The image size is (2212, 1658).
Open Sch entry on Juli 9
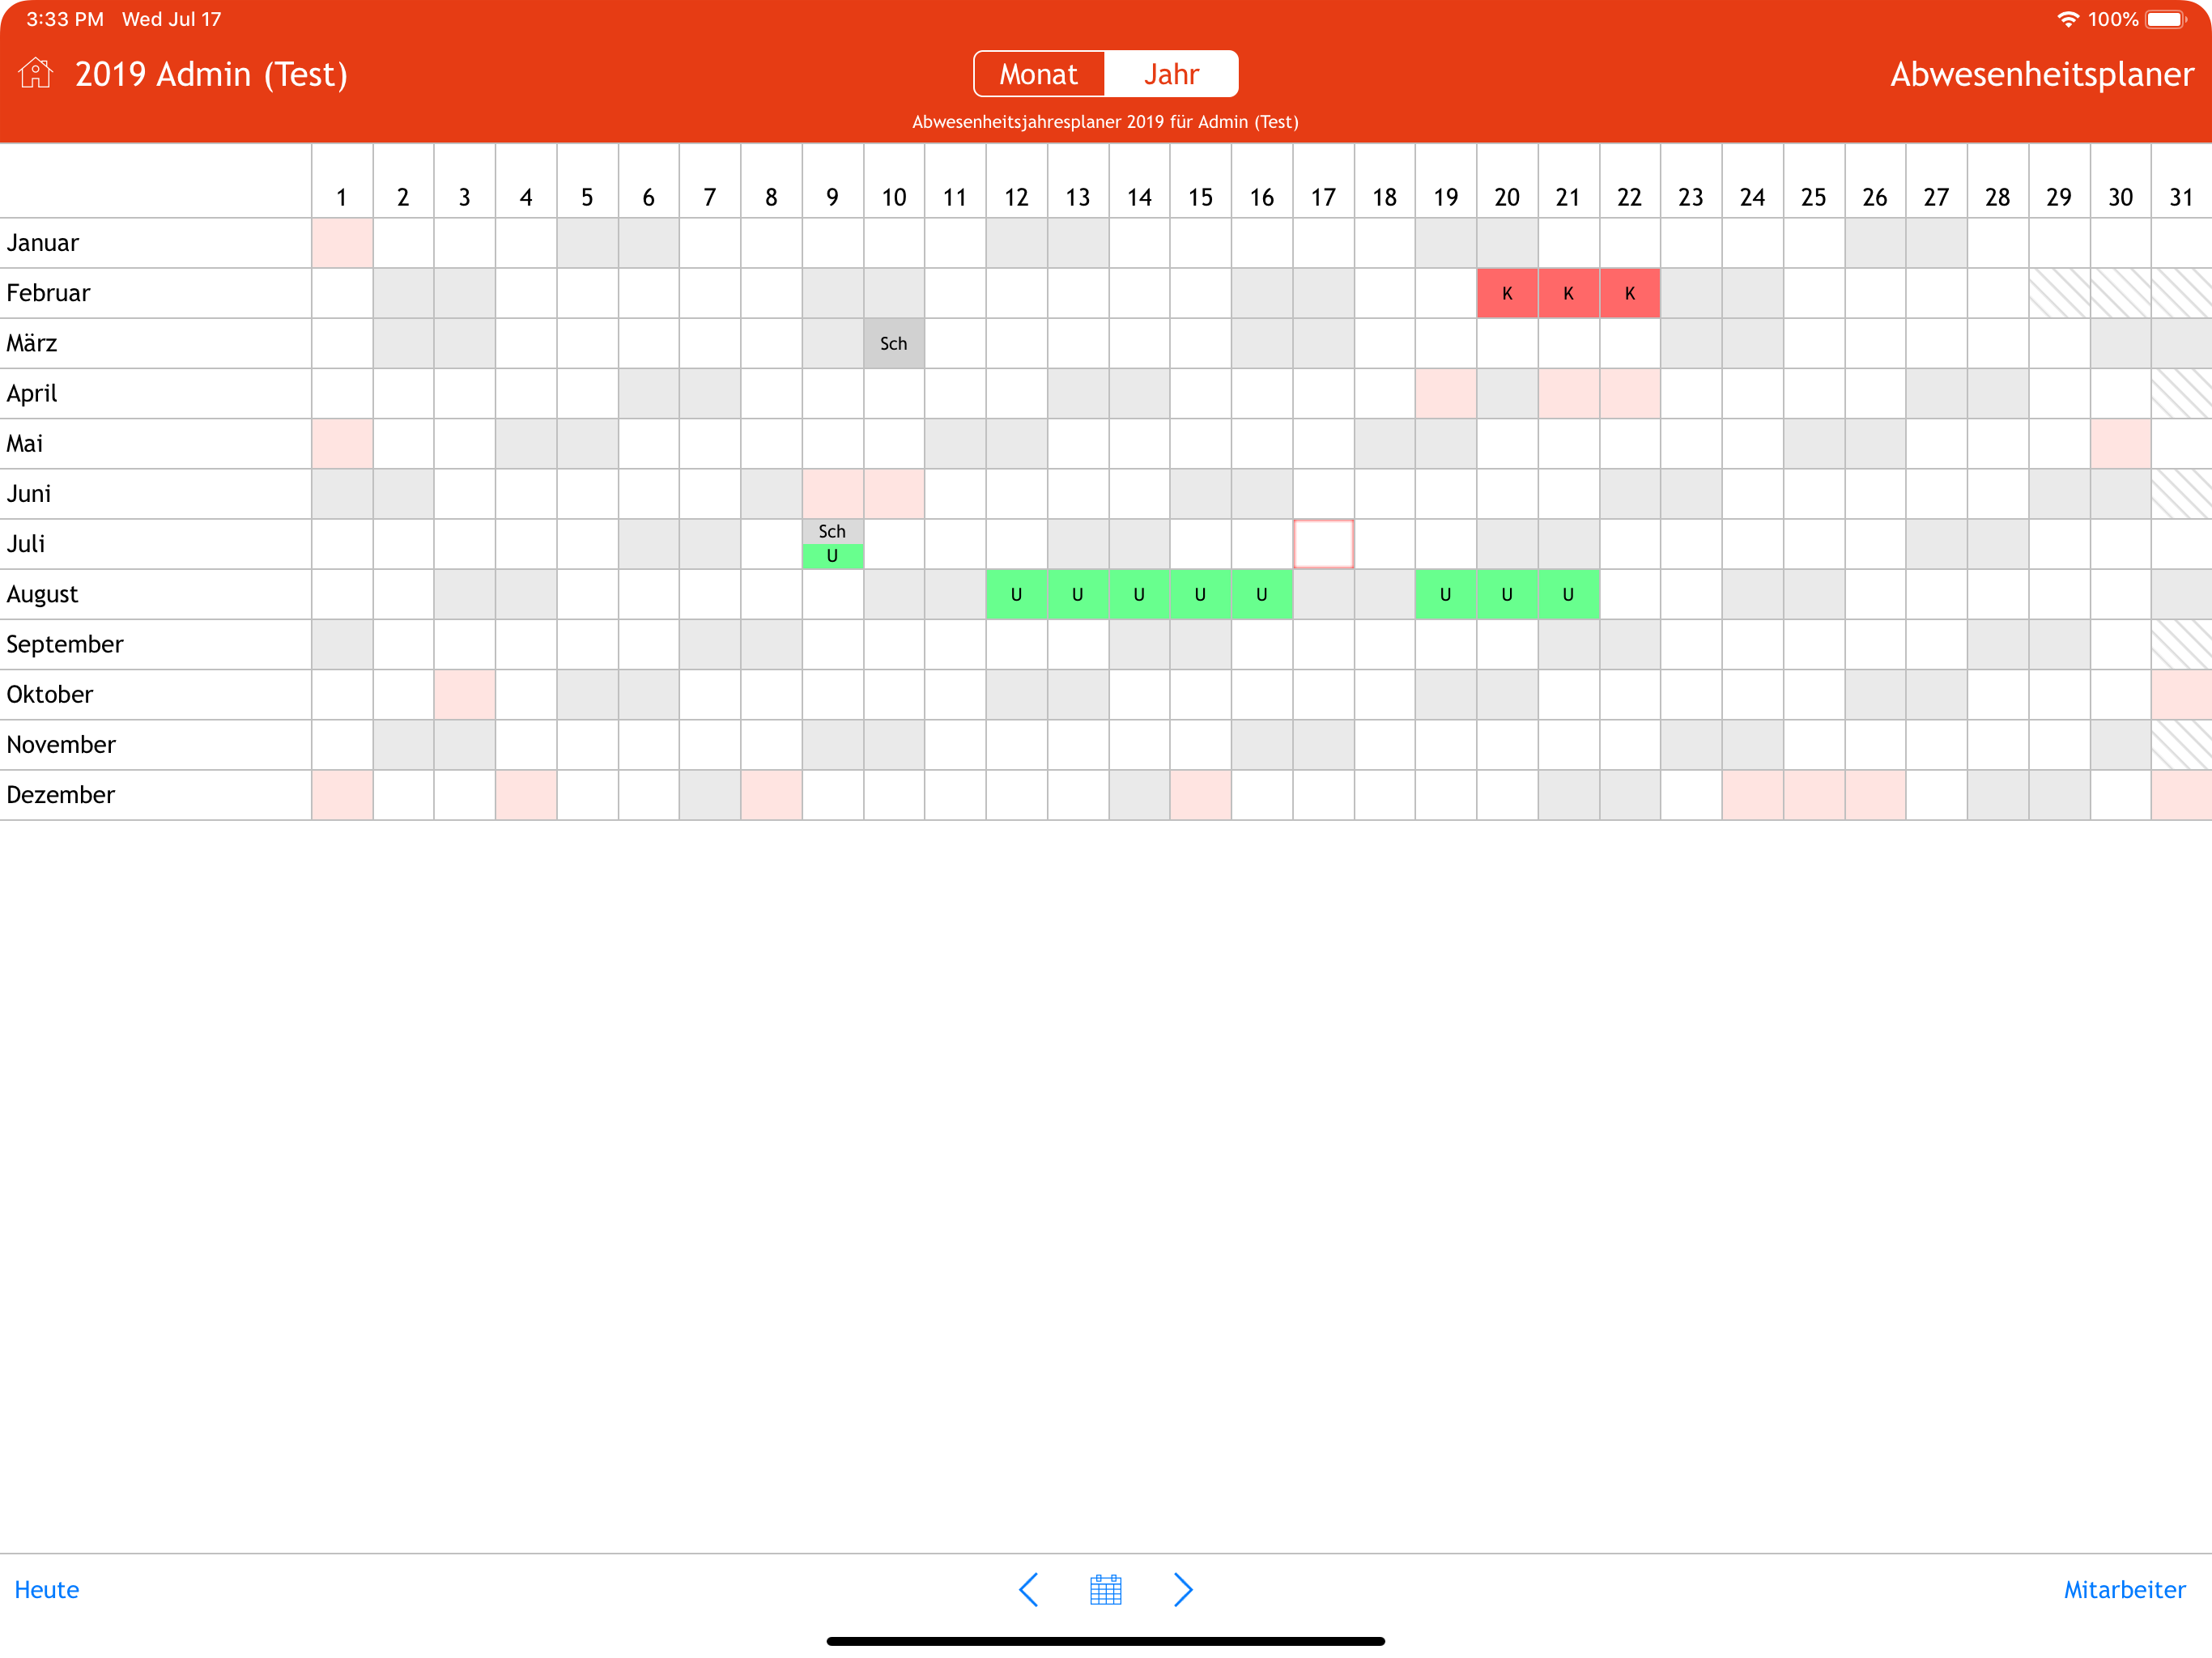point(832,531)
